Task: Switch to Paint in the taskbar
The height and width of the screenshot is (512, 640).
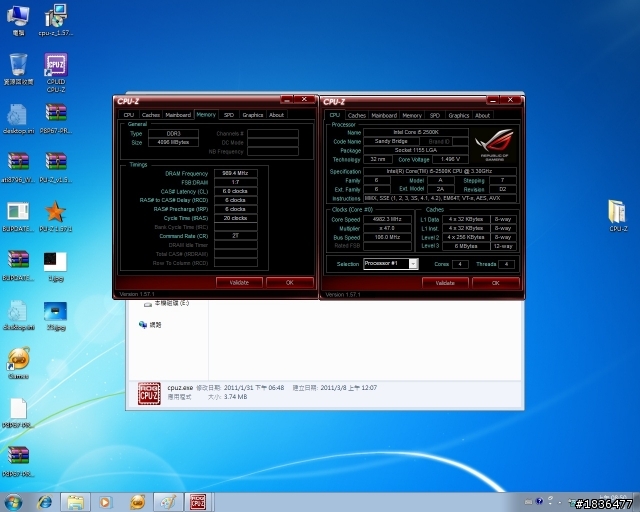Action: 167,502
